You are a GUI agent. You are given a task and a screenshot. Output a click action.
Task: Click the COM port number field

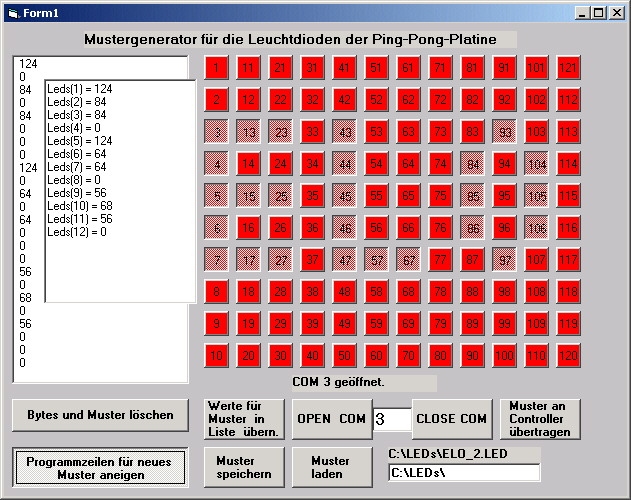(x=392, y=419)
